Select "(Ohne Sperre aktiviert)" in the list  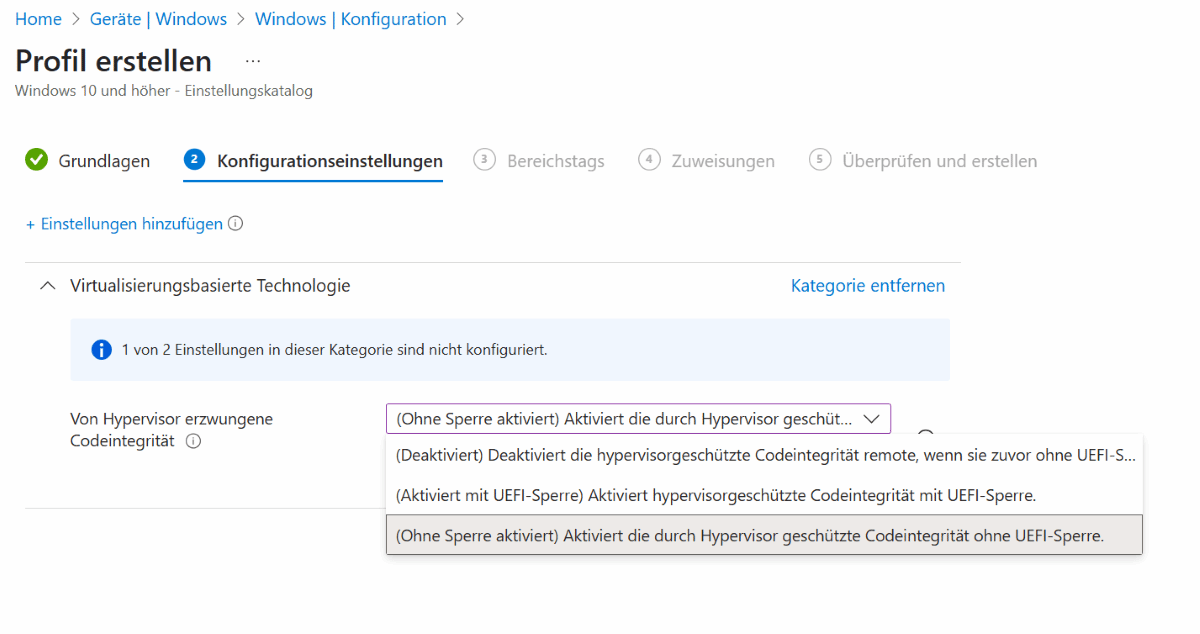coord(750,535)
